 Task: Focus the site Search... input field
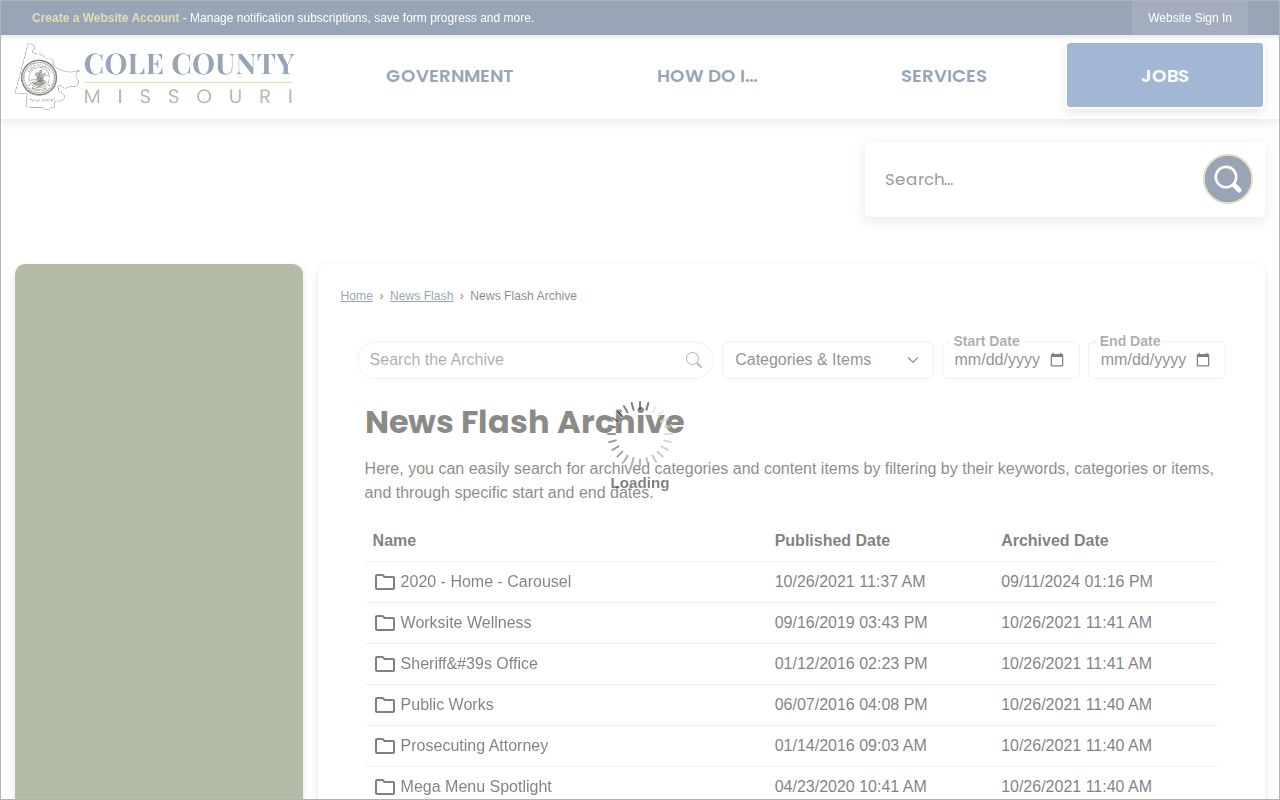click(1035, 179)
